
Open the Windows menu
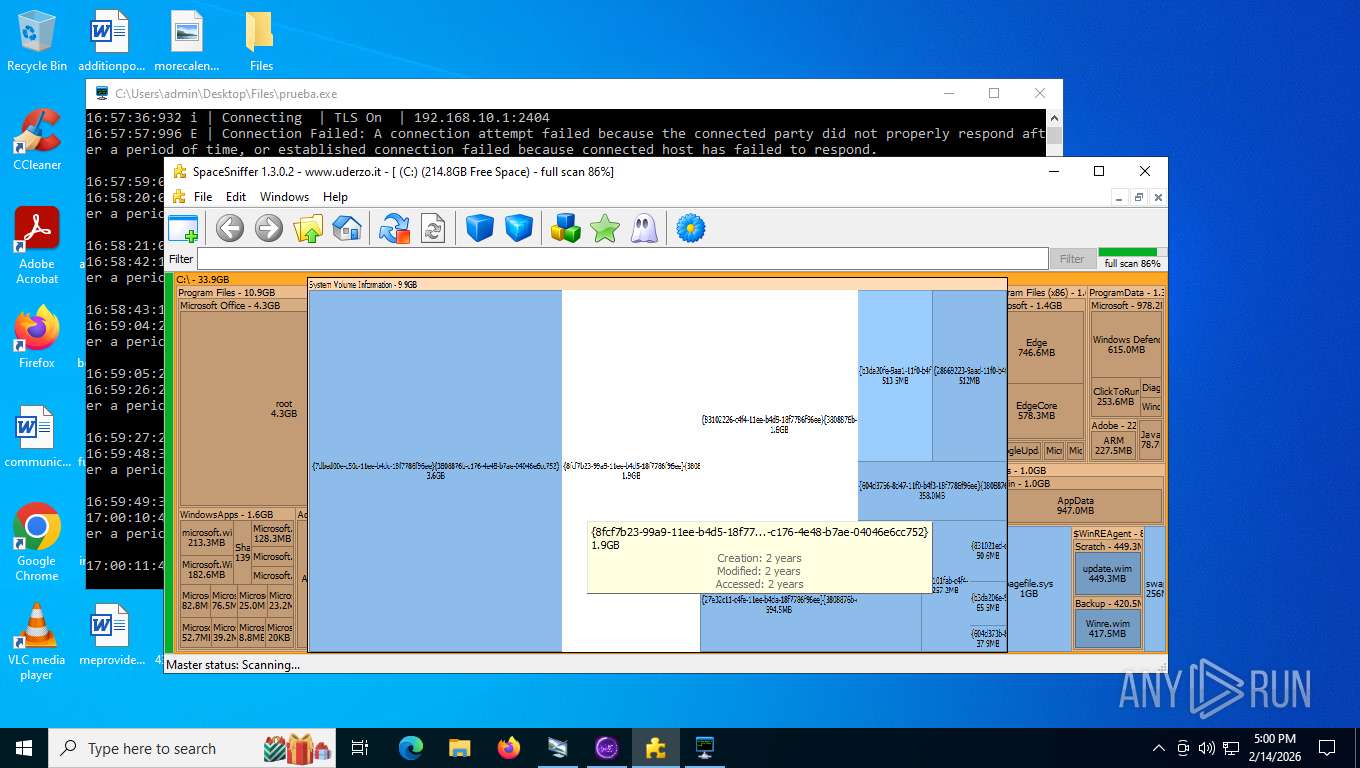[285, 197]
